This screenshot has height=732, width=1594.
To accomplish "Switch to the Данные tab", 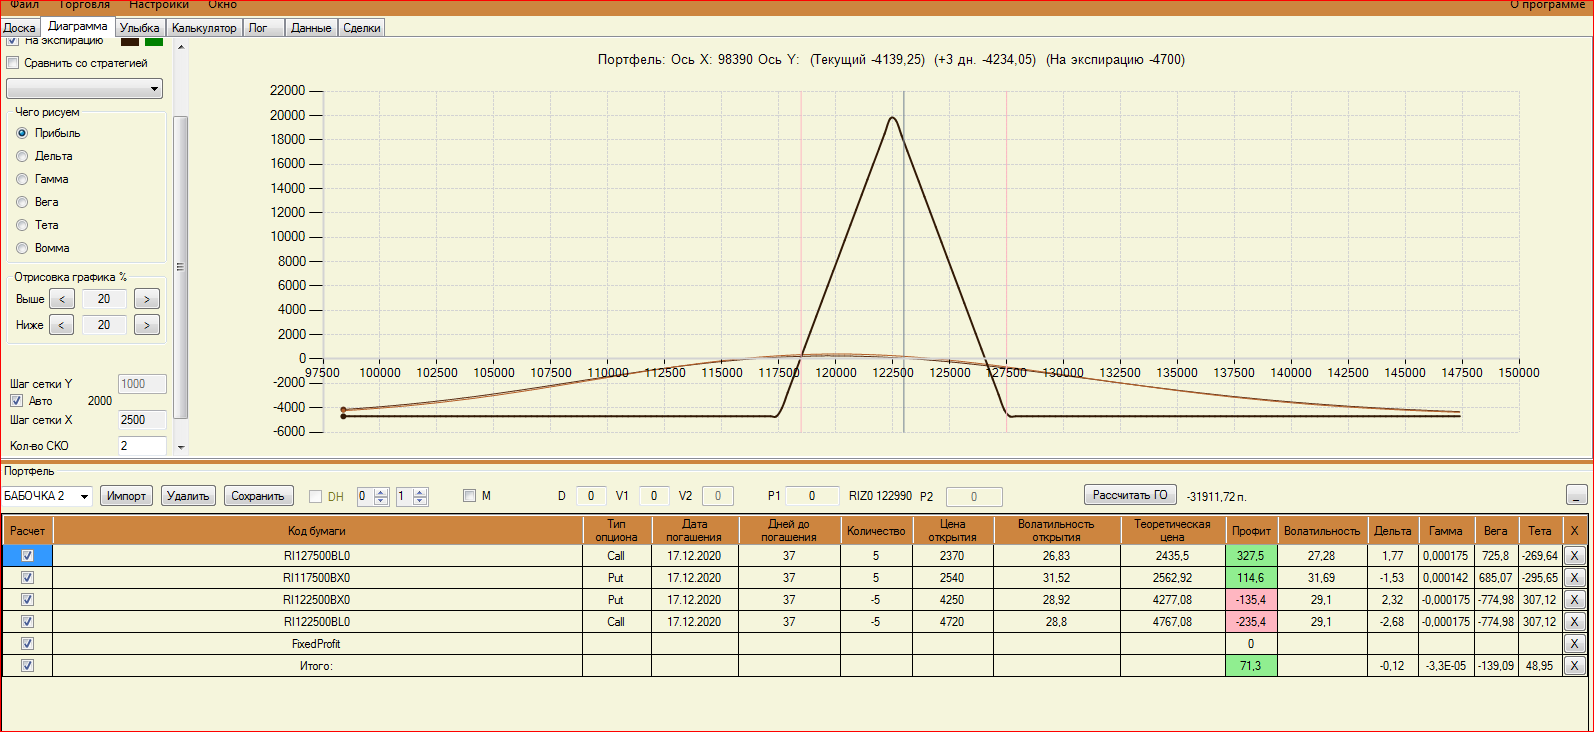I will click(311, 28).
